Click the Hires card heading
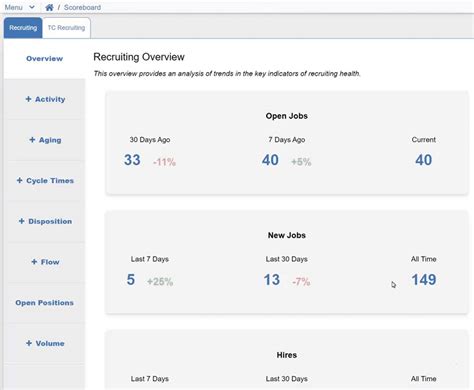 point(287,355)
